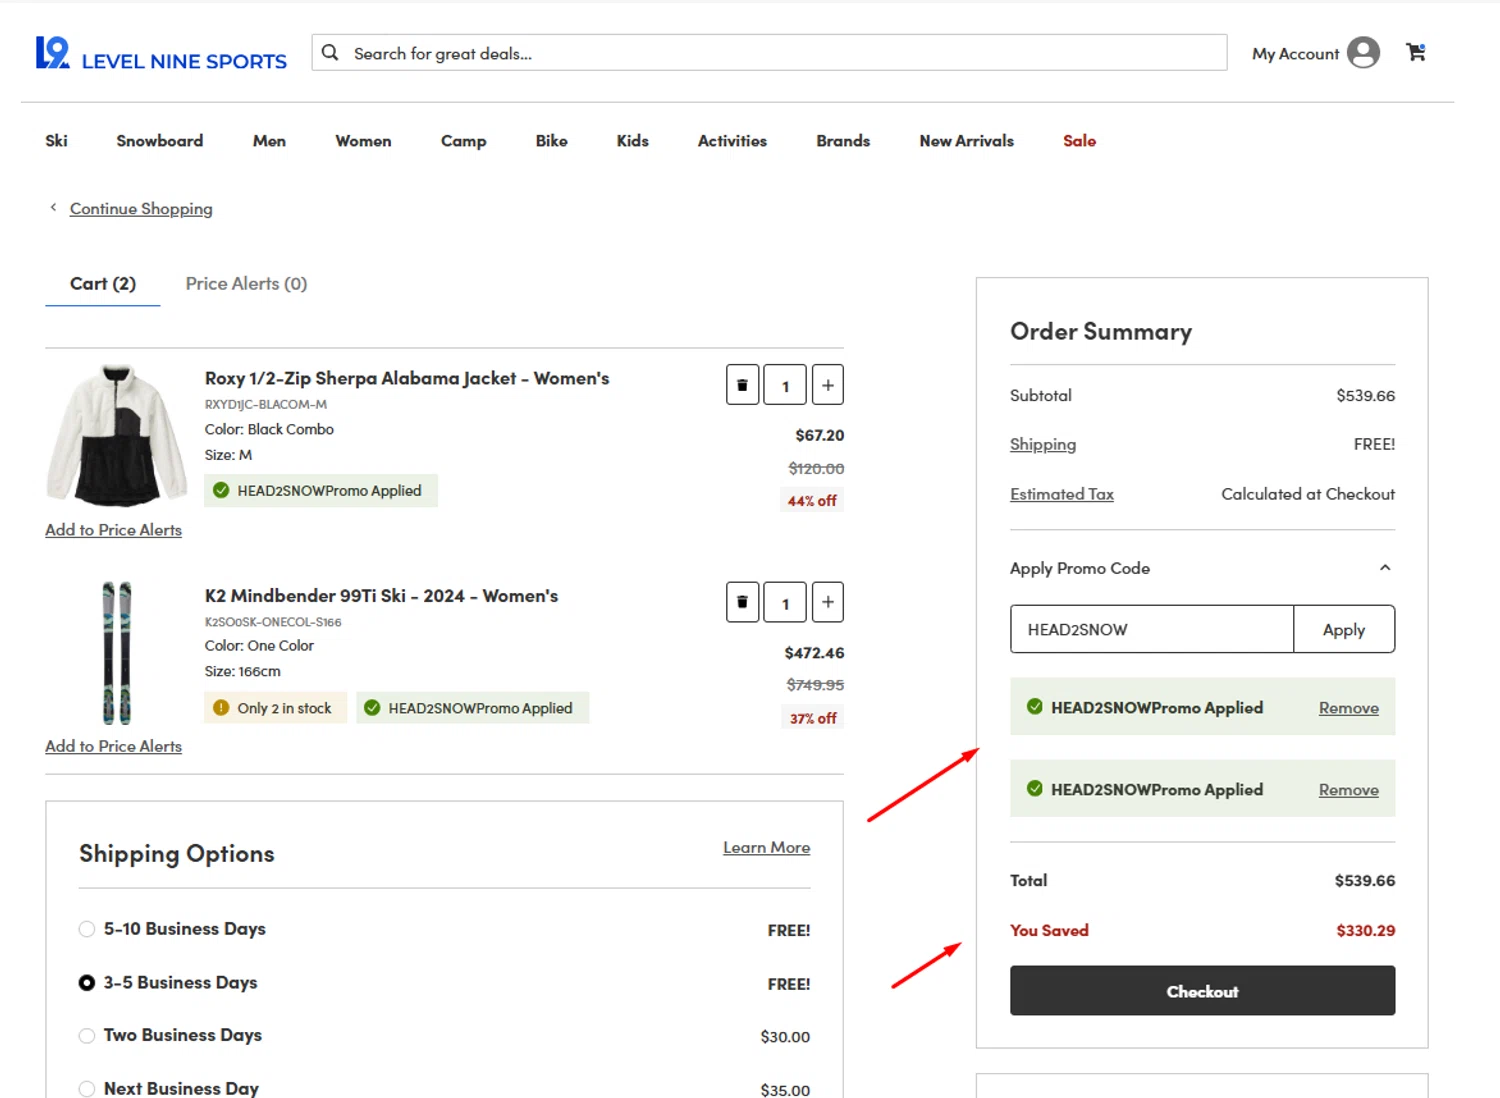1500x1098 pixels.
Task: Open the Snowboard menu item
Action: 159,141
